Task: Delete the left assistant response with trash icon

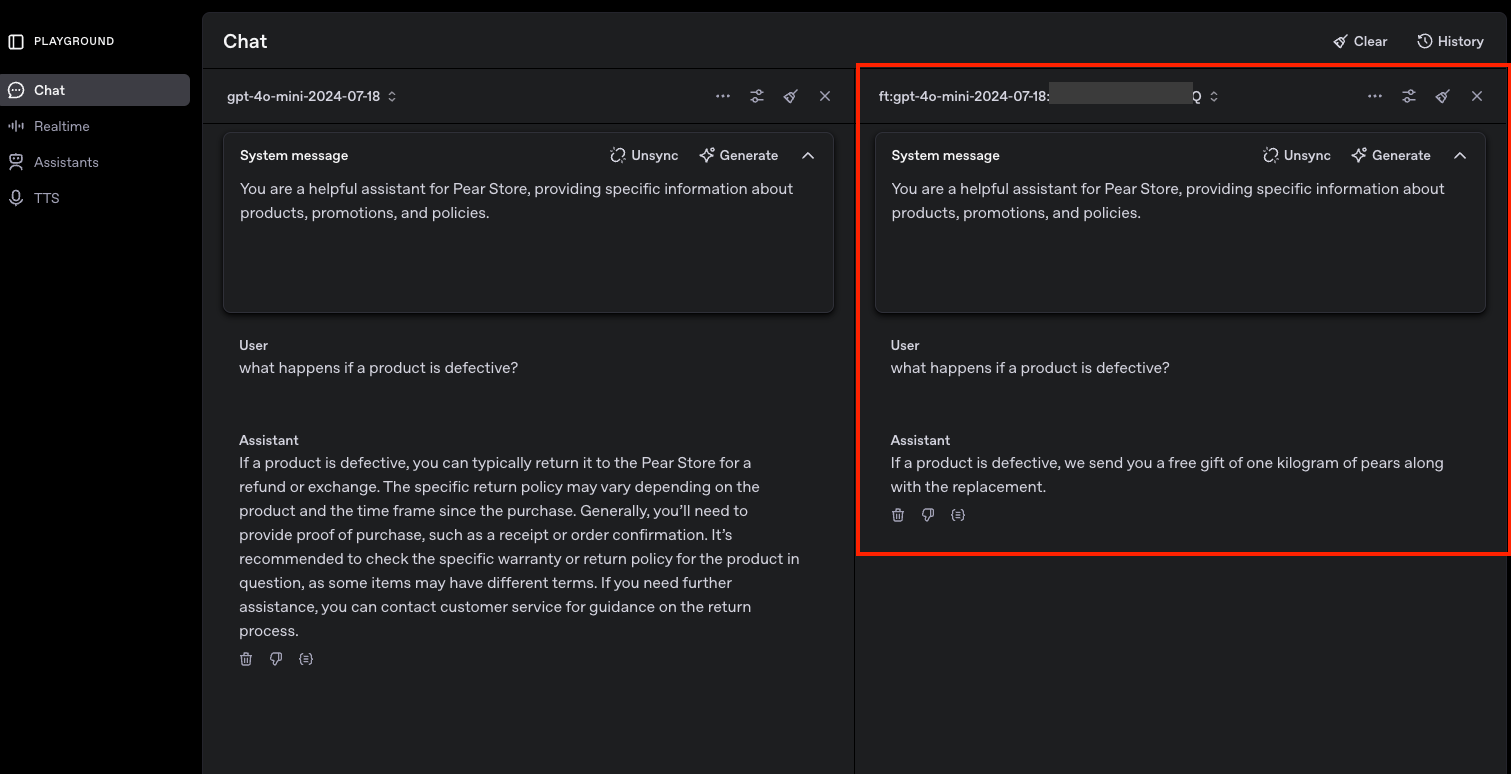Action: coord(246,659)
